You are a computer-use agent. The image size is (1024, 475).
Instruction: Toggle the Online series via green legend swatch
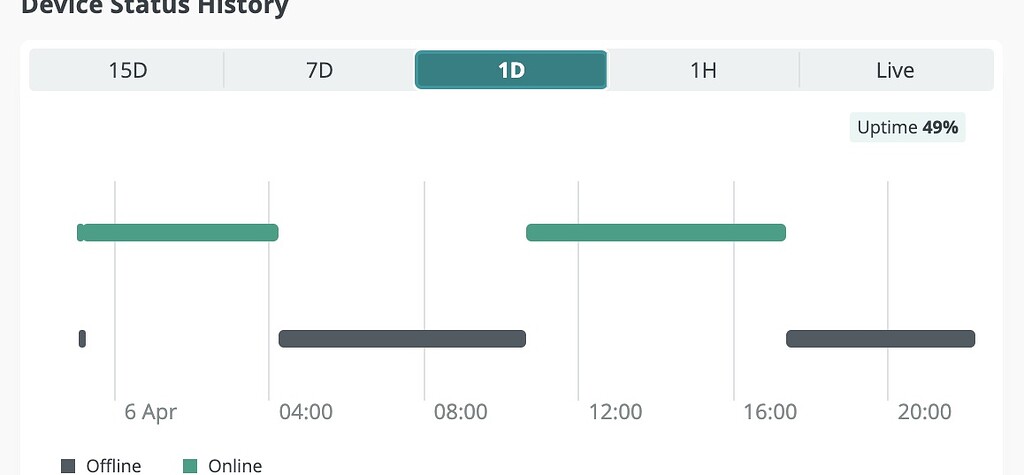point(190,465)
